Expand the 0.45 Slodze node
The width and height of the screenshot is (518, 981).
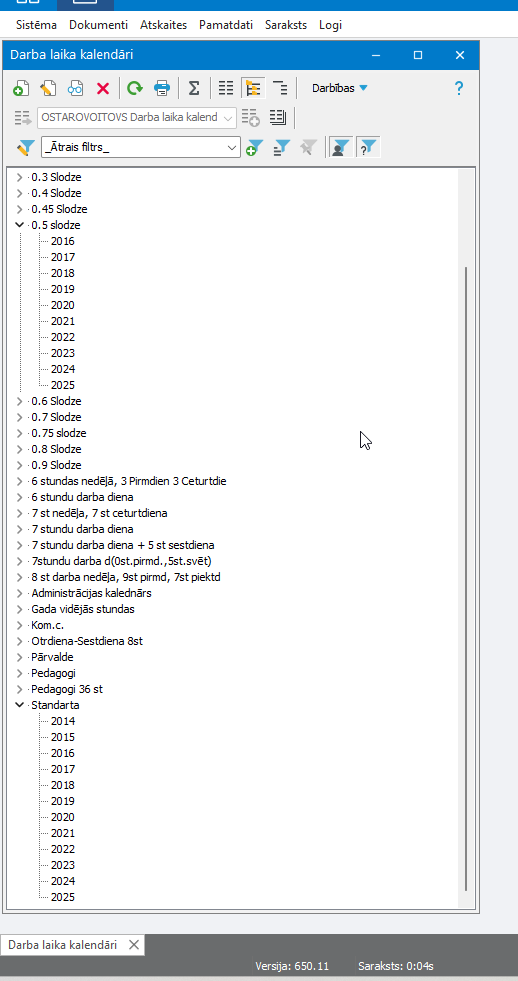pyautogui.click(x=19, y=209)
